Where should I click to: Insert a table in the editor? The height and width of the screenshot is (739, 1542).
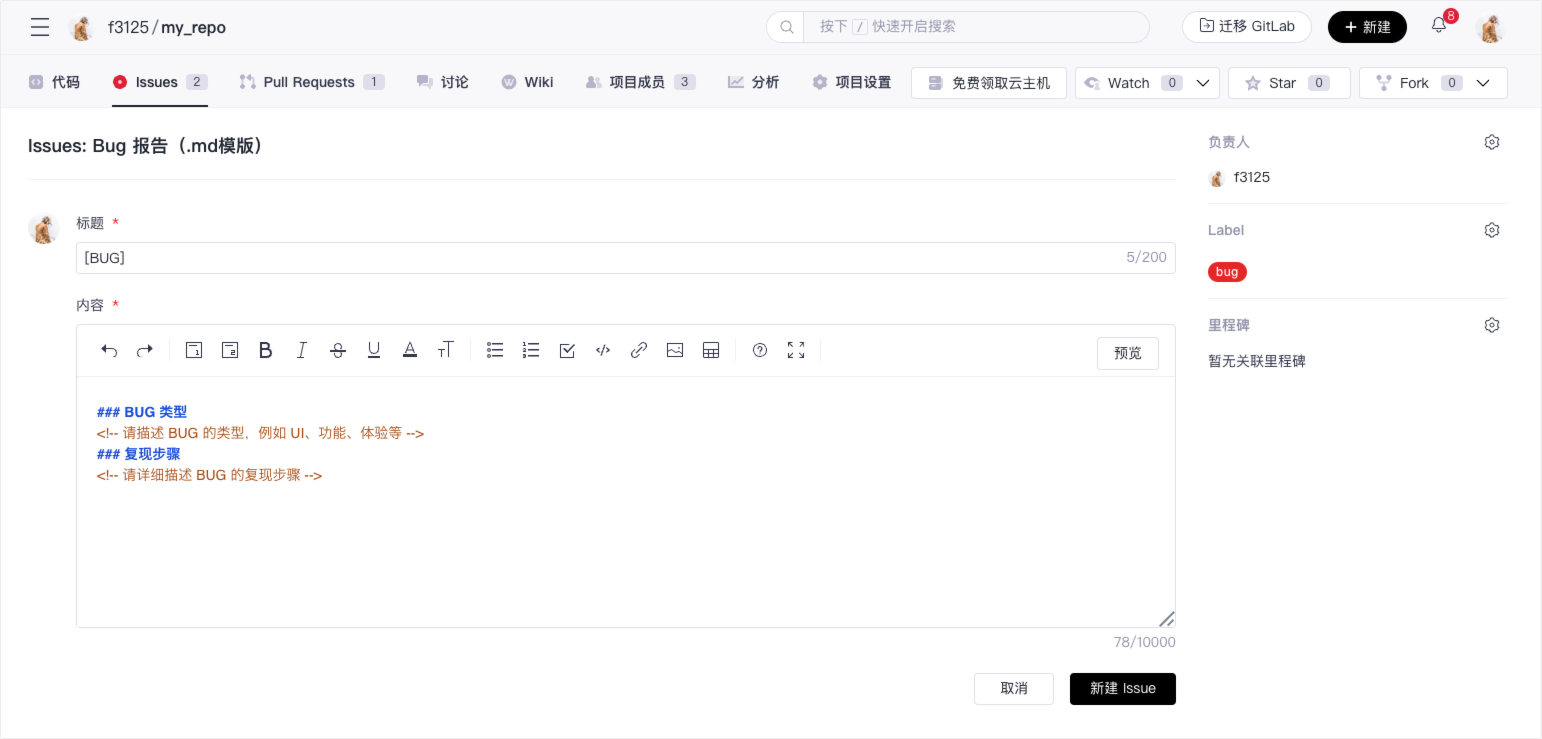point(711,350)
